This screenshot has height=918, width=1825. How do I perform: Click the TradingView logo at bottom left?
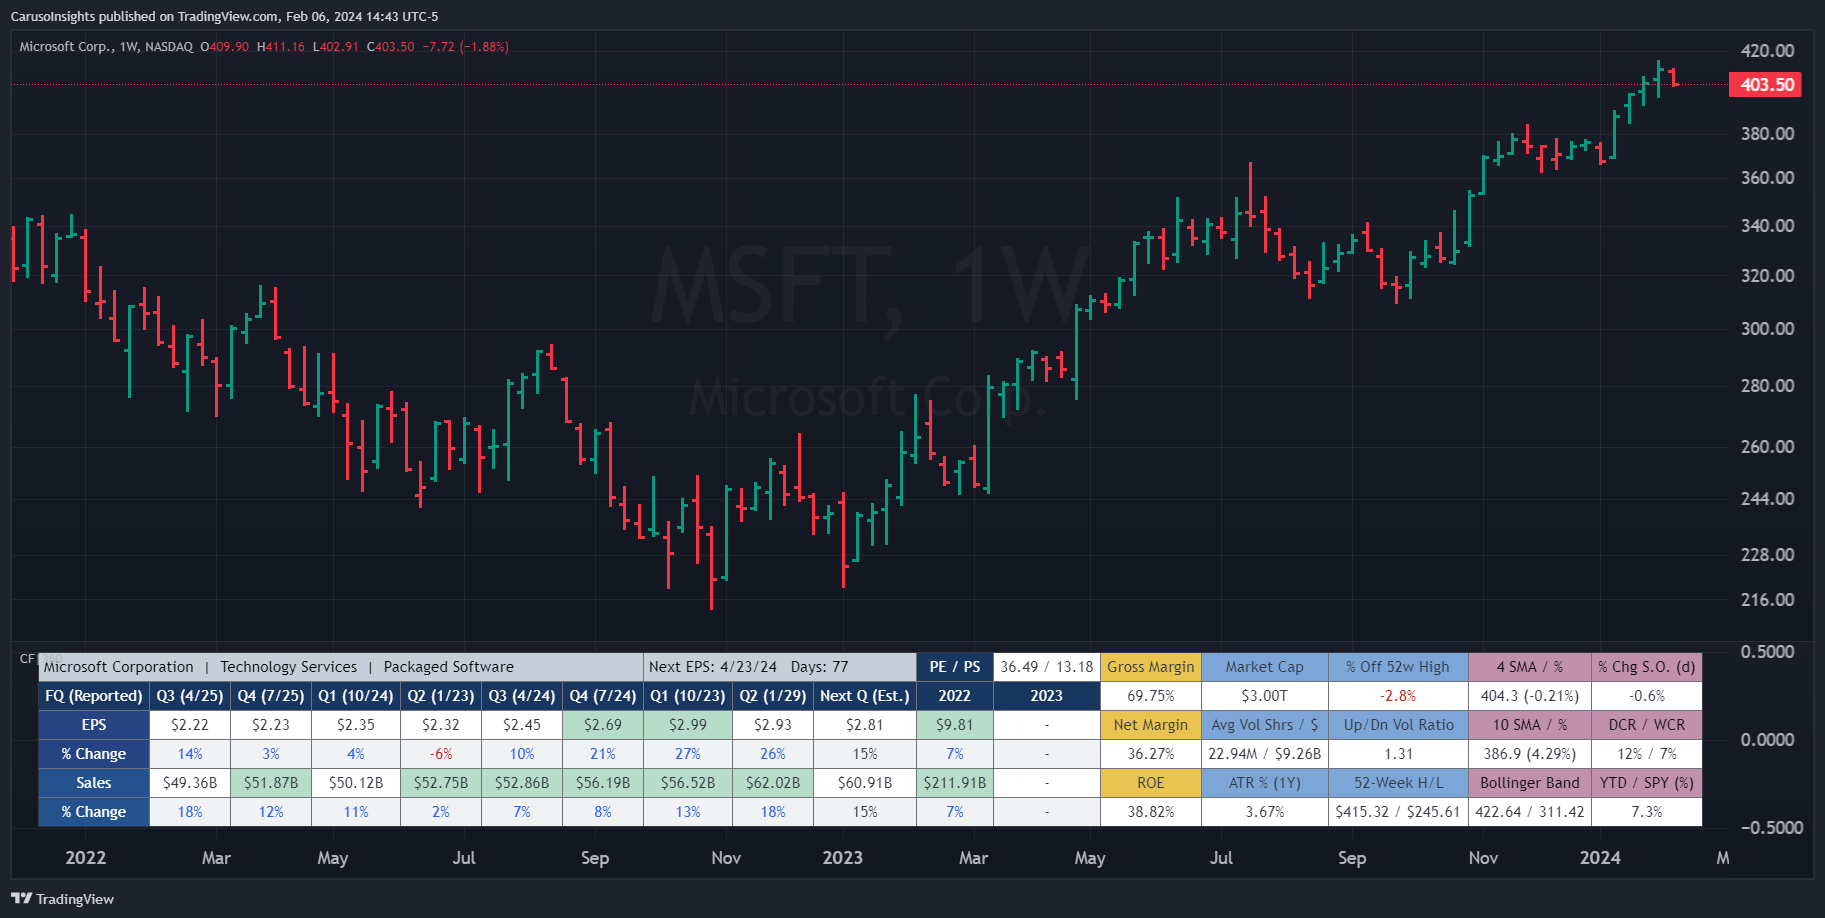(62, 899)
